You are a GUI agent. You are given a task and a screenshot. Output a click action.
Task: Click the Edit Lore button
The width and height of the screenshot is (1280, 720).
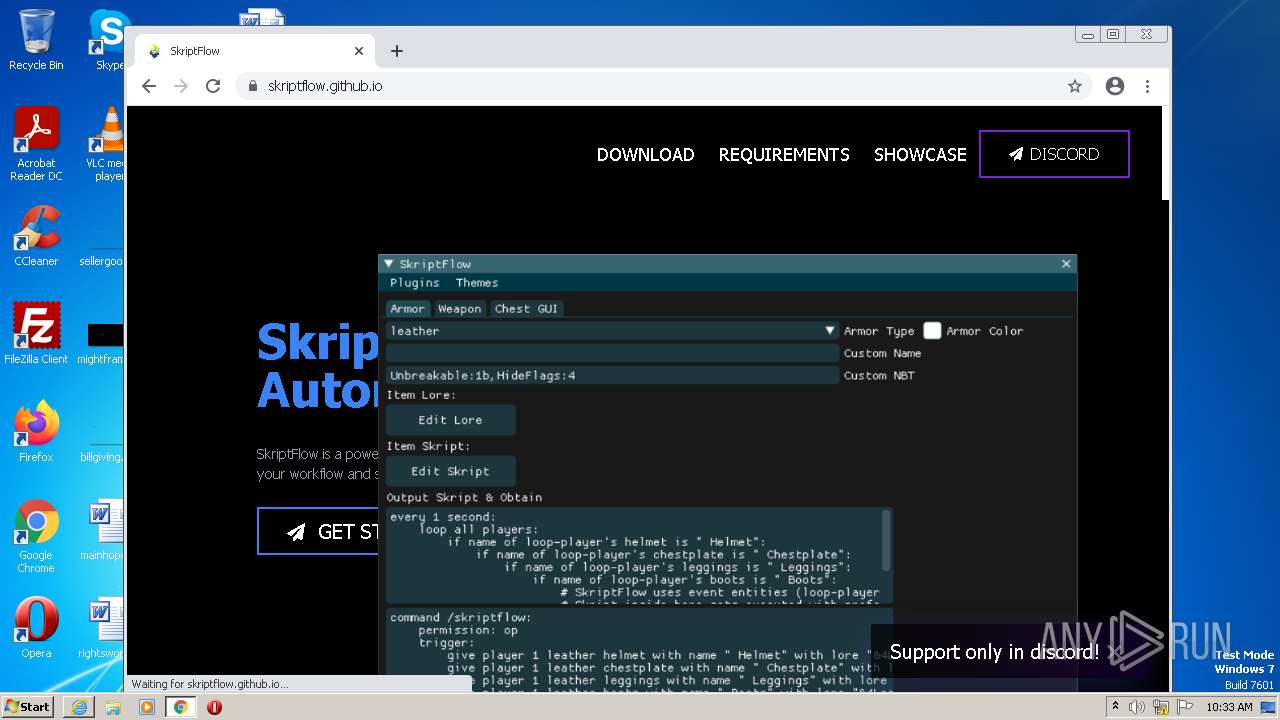(451, 420)
